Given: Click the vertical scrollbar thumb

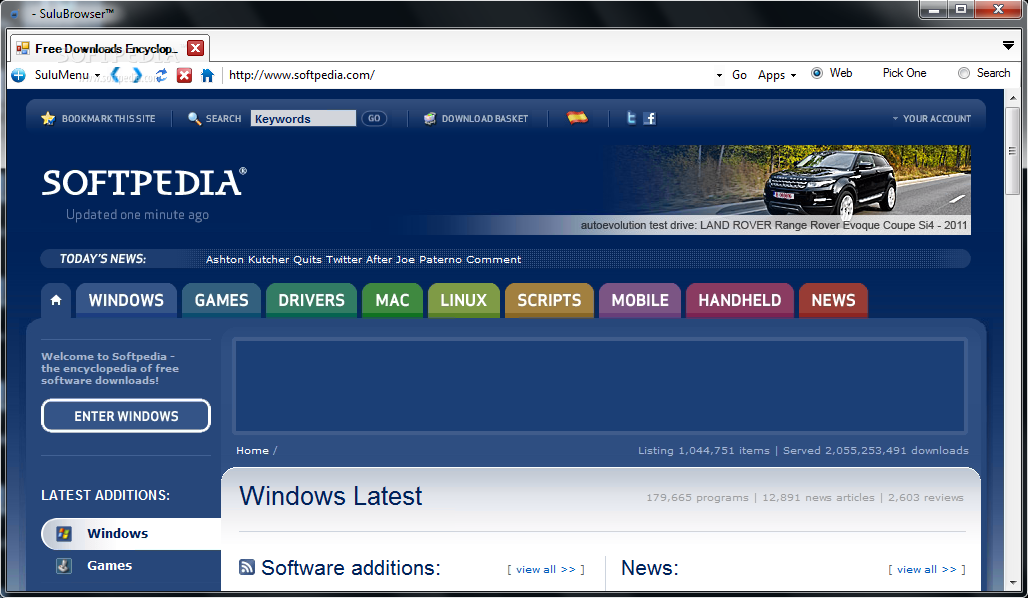Looking at the screenshot, I should 1012,151.
